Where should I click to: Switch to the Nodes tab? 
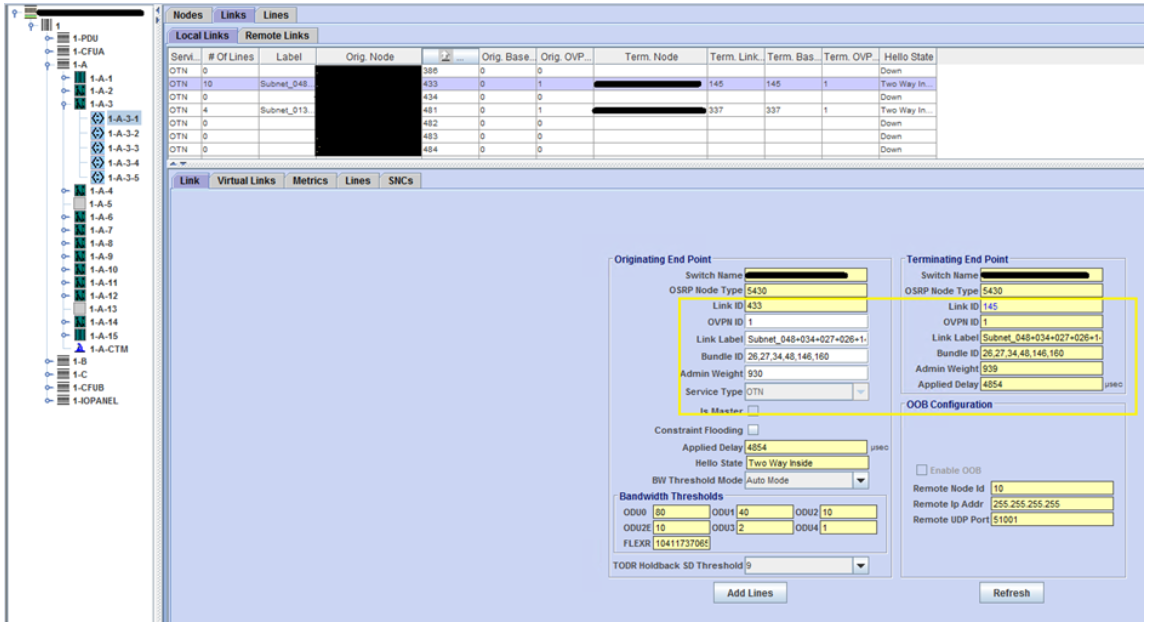click(x=188, y=15)
